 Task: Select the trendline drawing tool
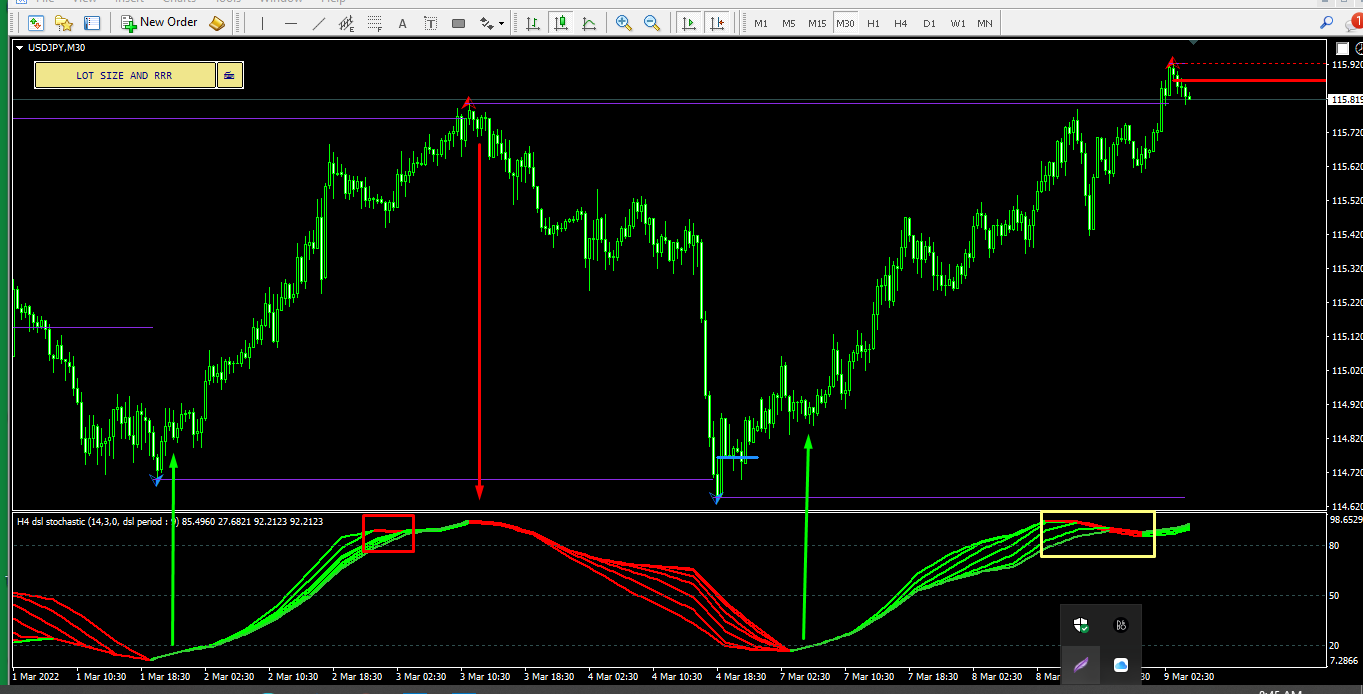[x=319, y=22]
